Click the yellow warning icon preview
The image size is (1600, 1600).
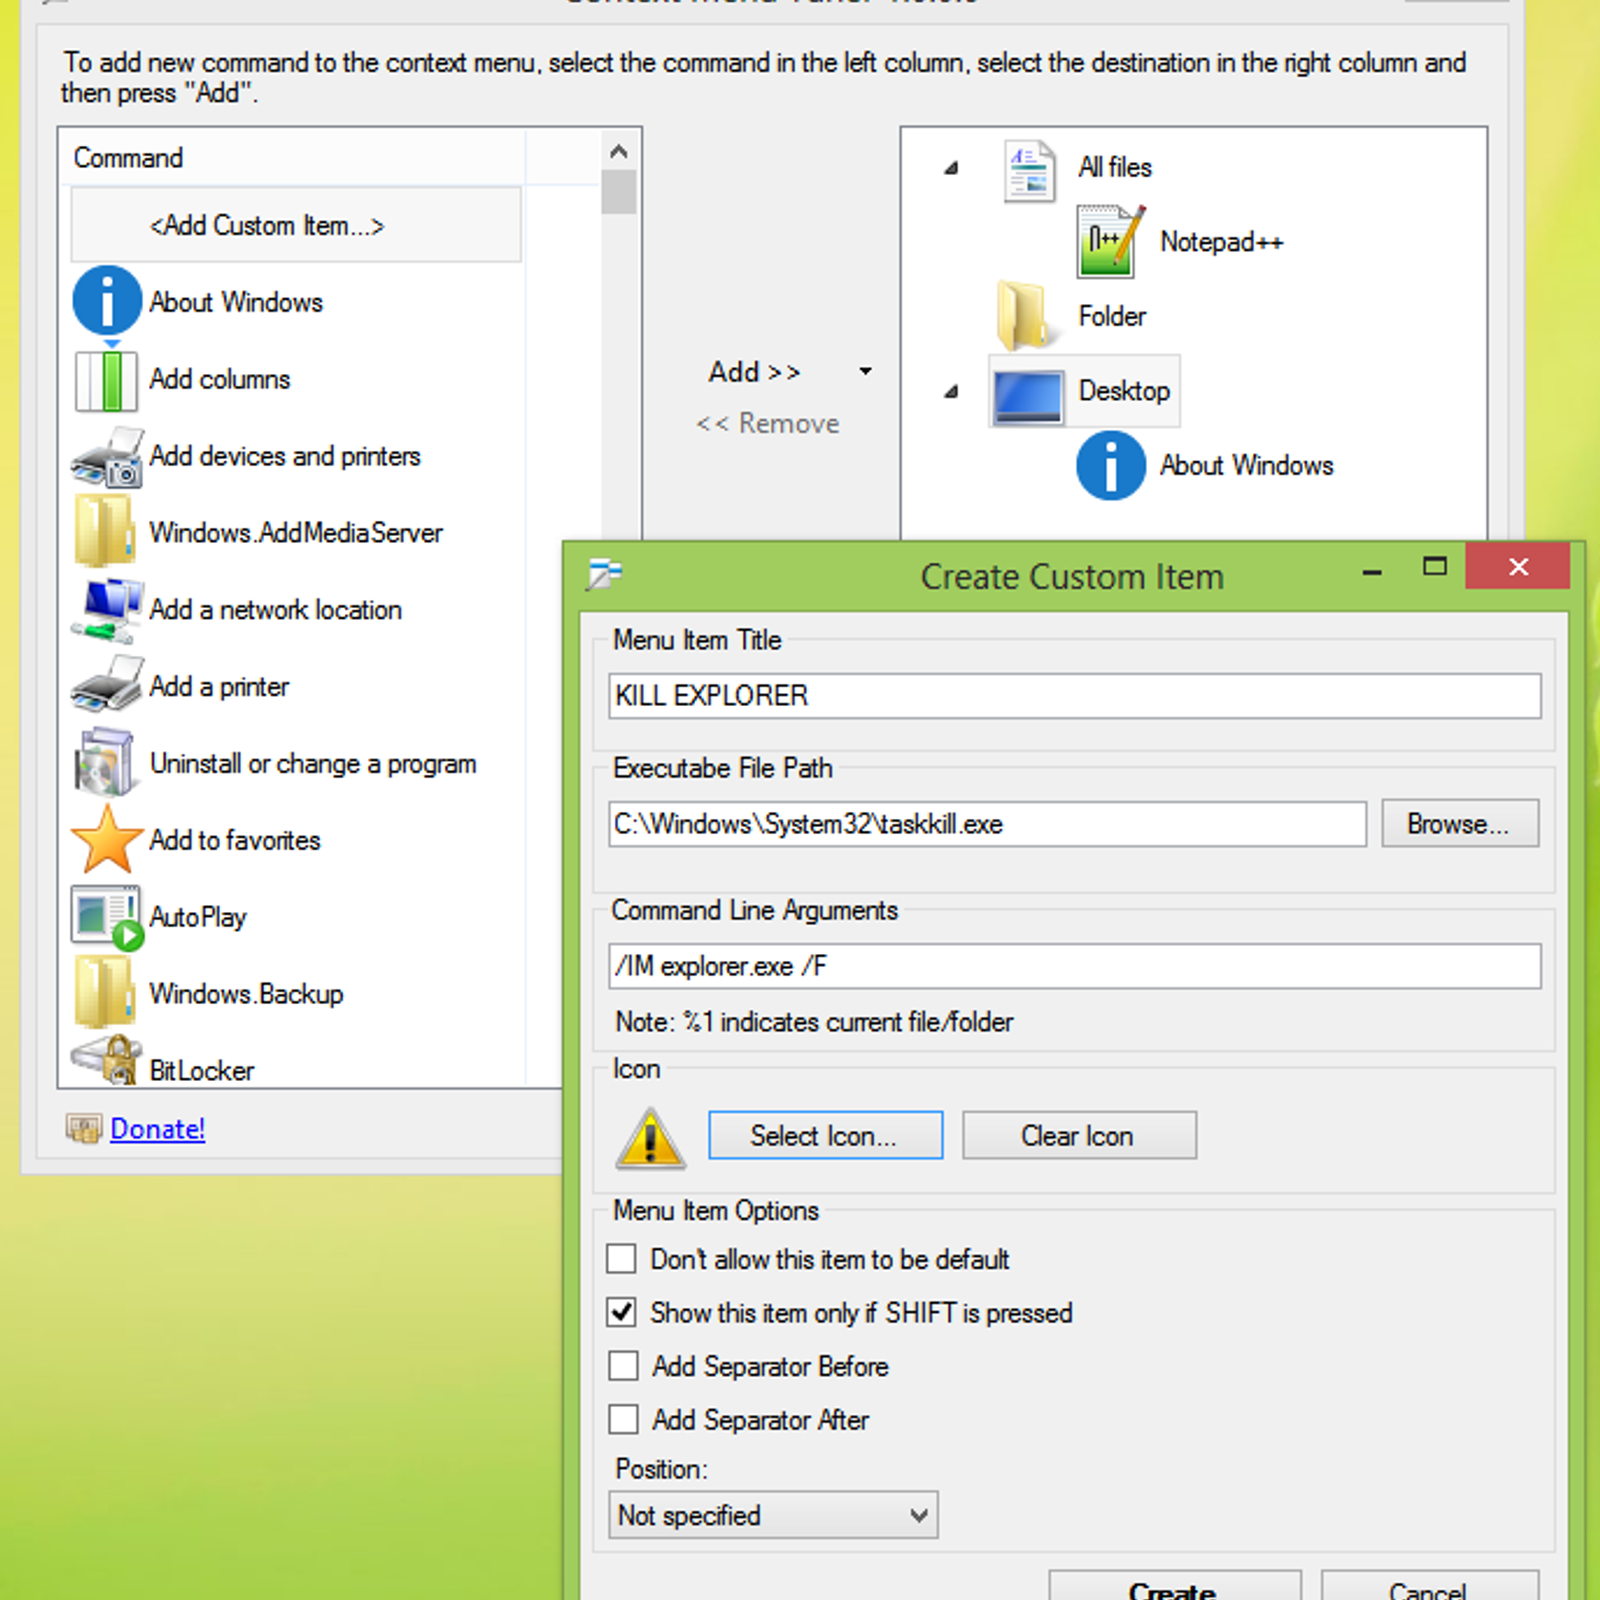[650, 1138]
